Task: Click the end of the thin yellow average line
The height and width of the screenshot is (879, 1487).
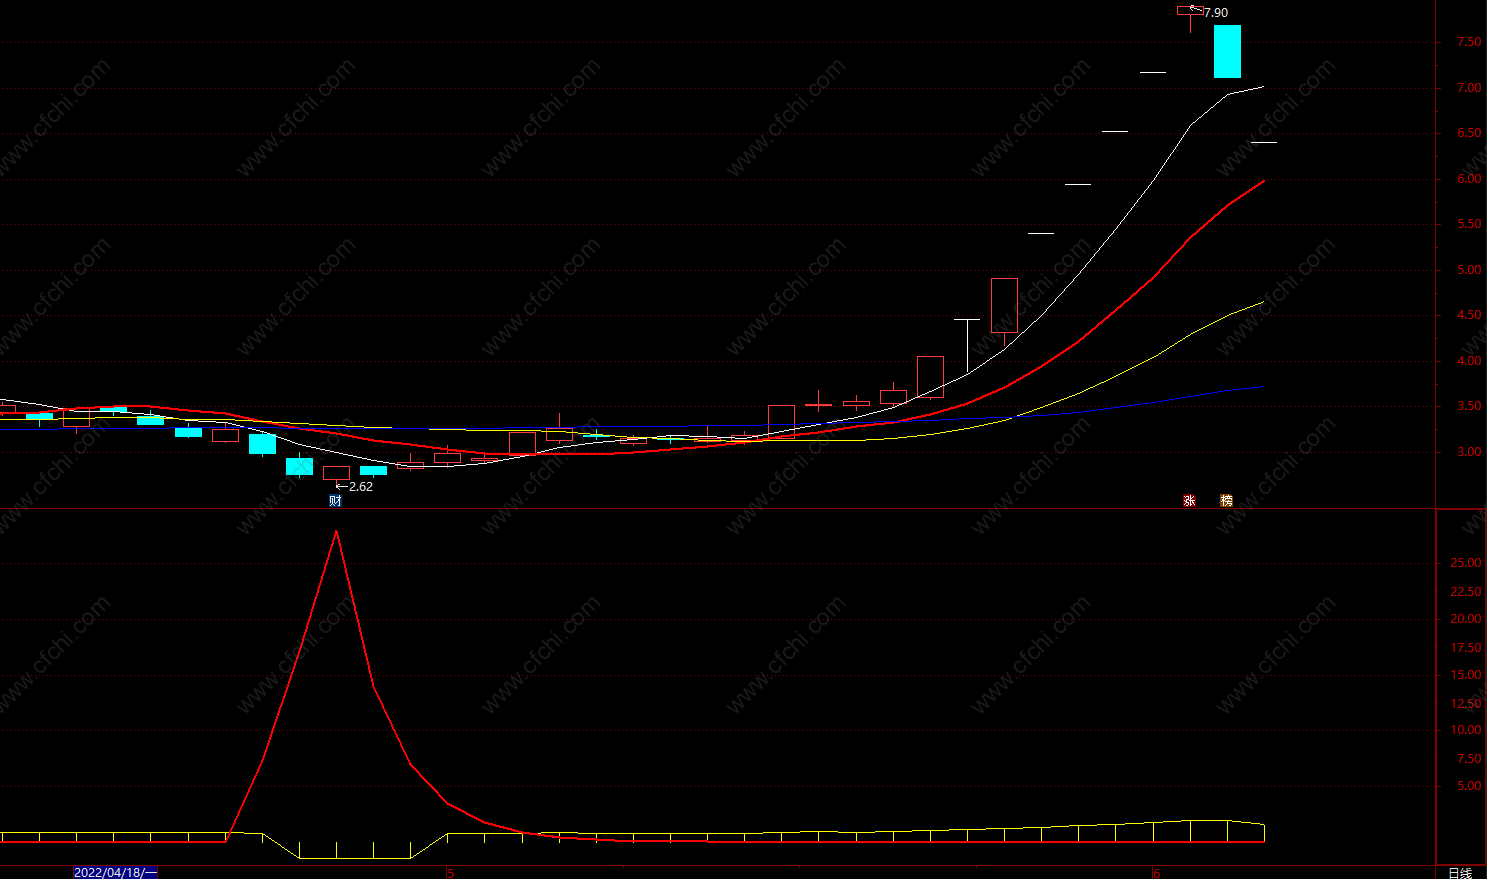Action: click(x=1263, y=302)
